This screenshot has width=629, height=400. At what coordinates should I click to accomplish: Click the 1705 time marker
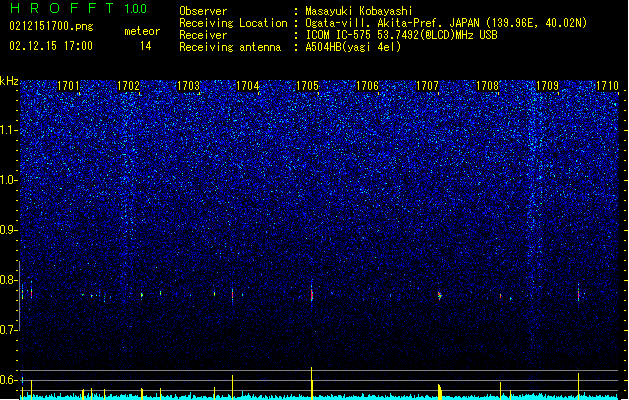pos(308,86)
